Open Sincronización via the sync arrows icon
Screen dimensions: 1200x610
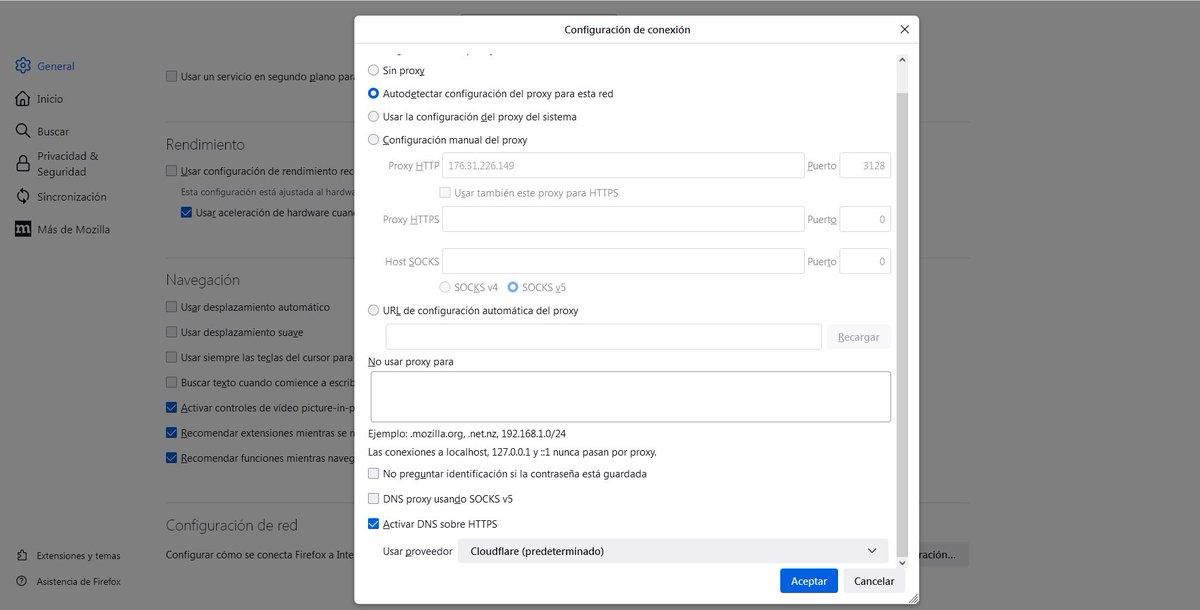pyautogui.click(x=23, y=197)
